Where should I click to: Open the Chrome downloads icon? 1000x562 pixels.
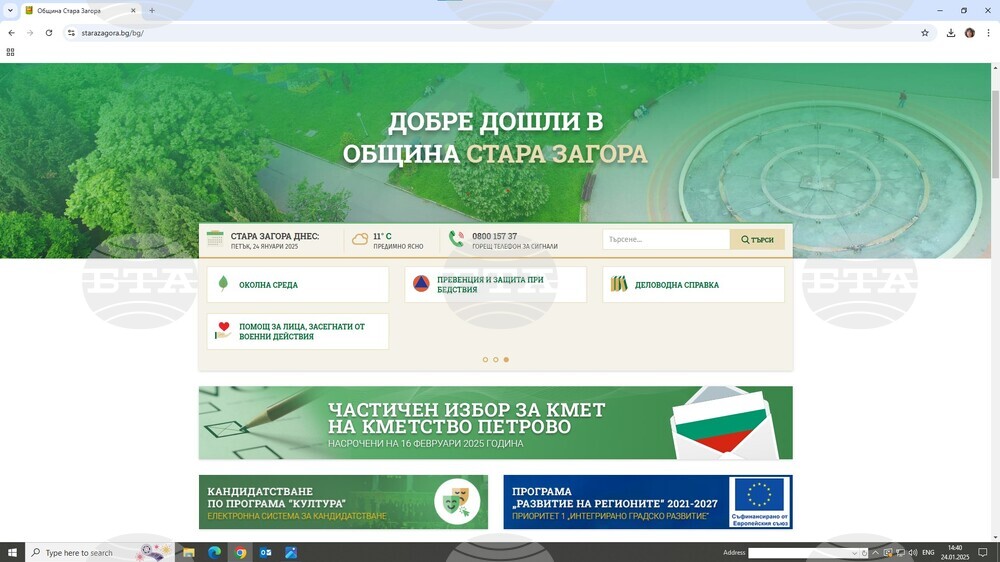pyautogui.click(x=951, y=33)
